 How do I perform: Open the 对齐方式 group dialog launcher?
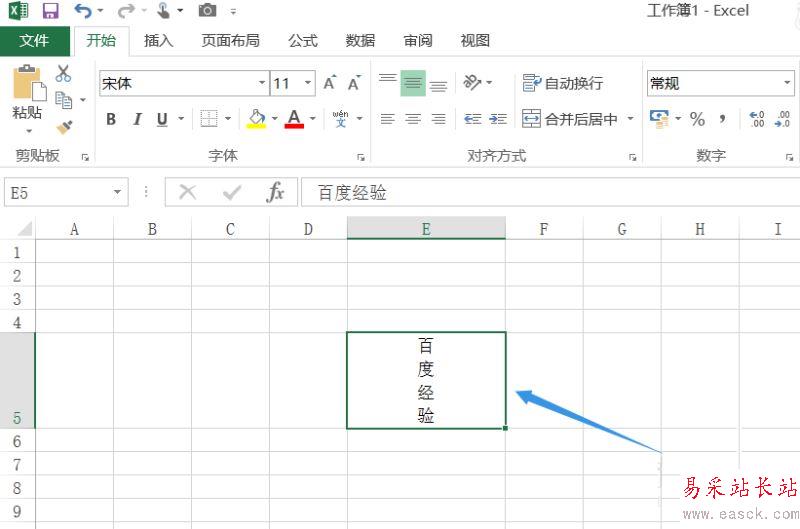click(633, 158)
